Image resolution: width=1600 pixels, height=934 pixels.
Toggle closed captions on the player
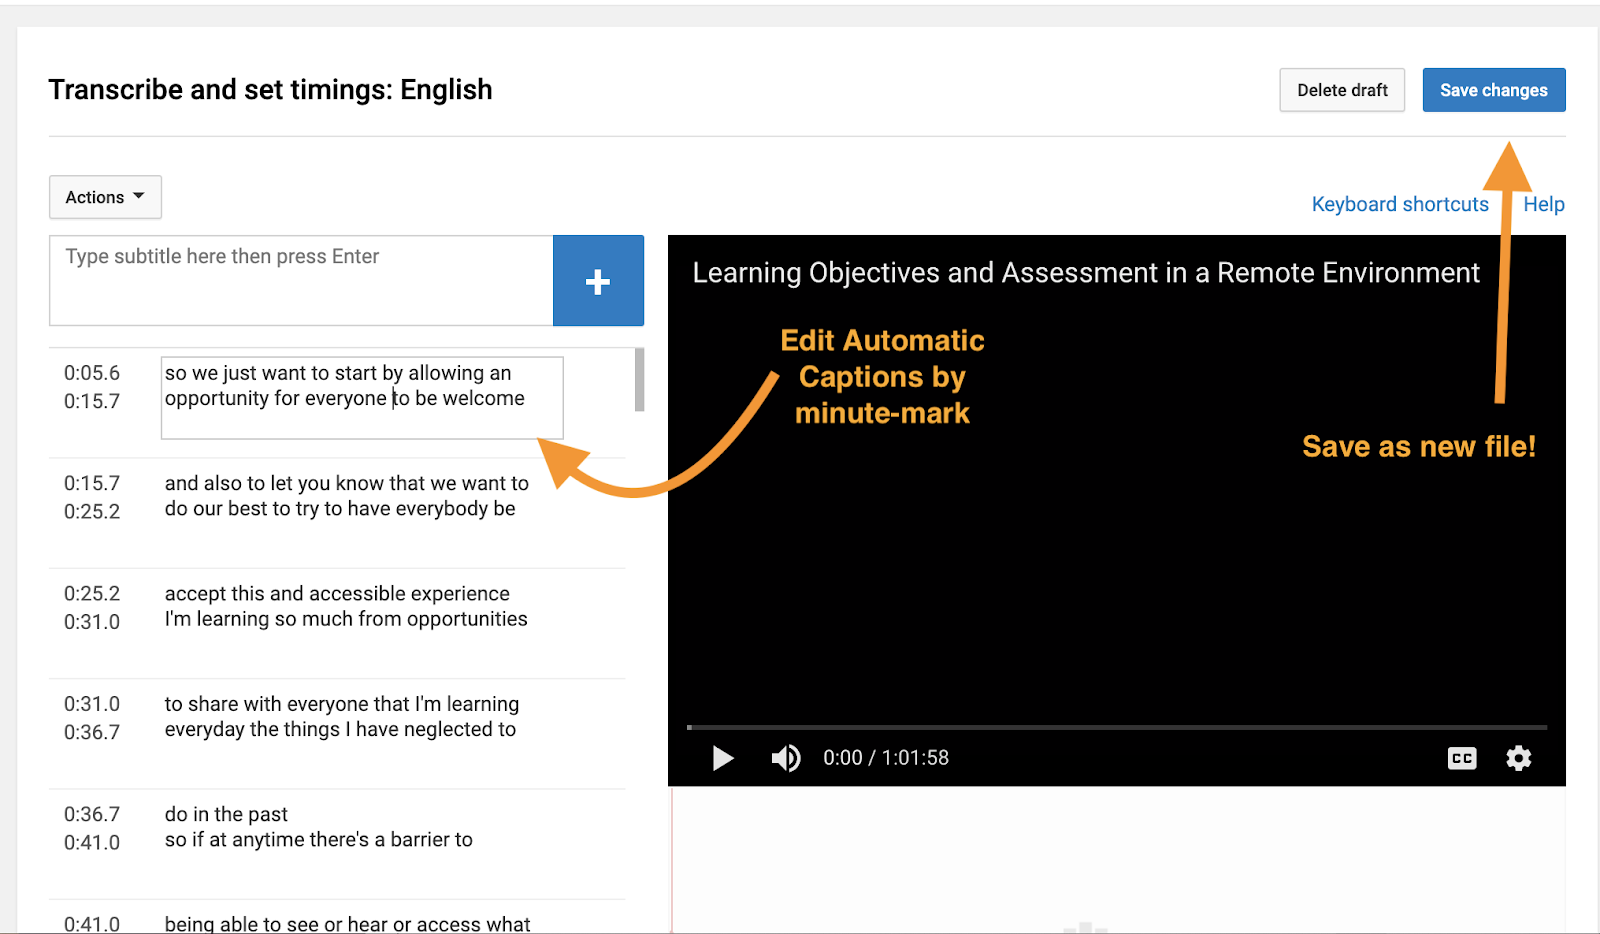(1462, 758)
